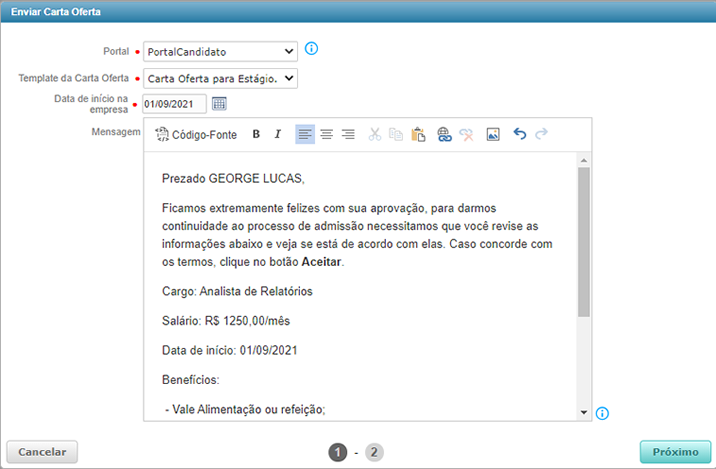Go to step 2 indicator

[x=374, y=452]
